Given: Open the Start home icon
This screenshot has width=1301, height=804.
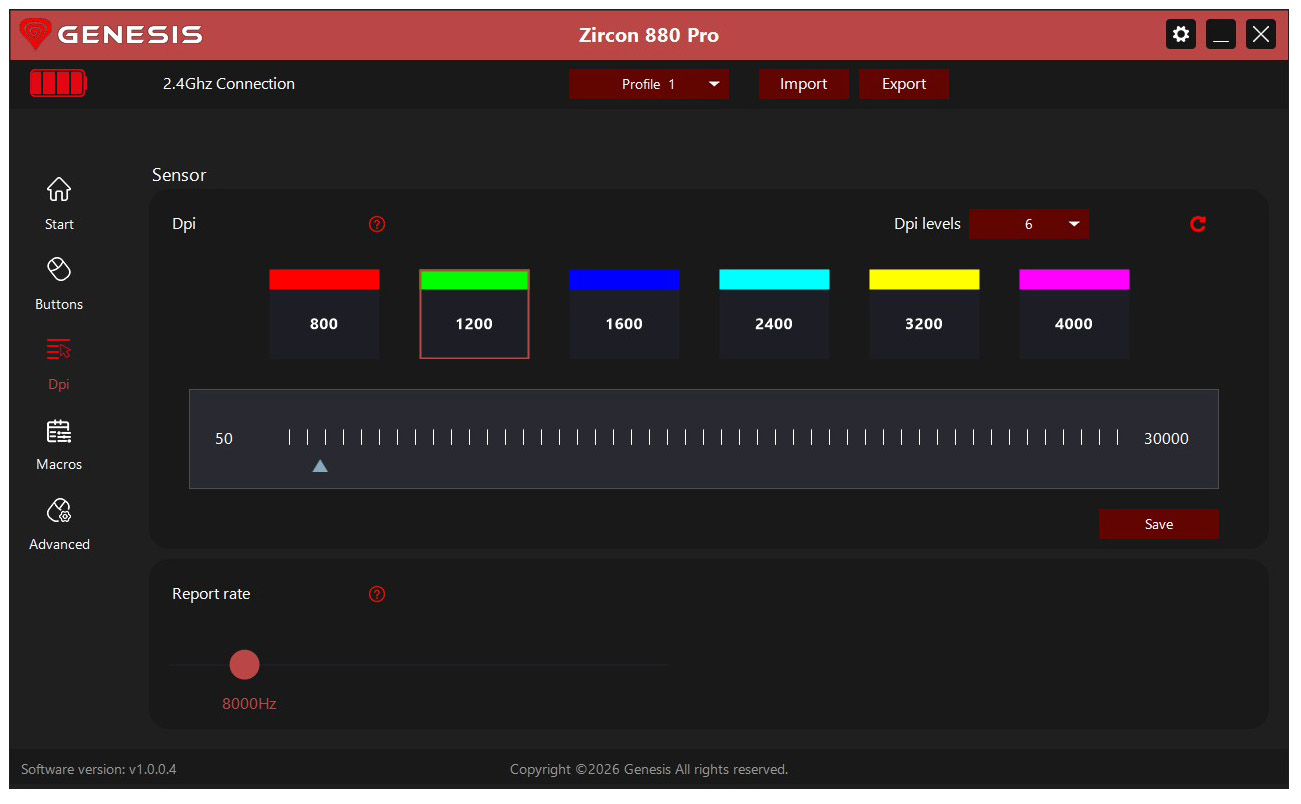Looking at the screenshot, I should (59, 188).
